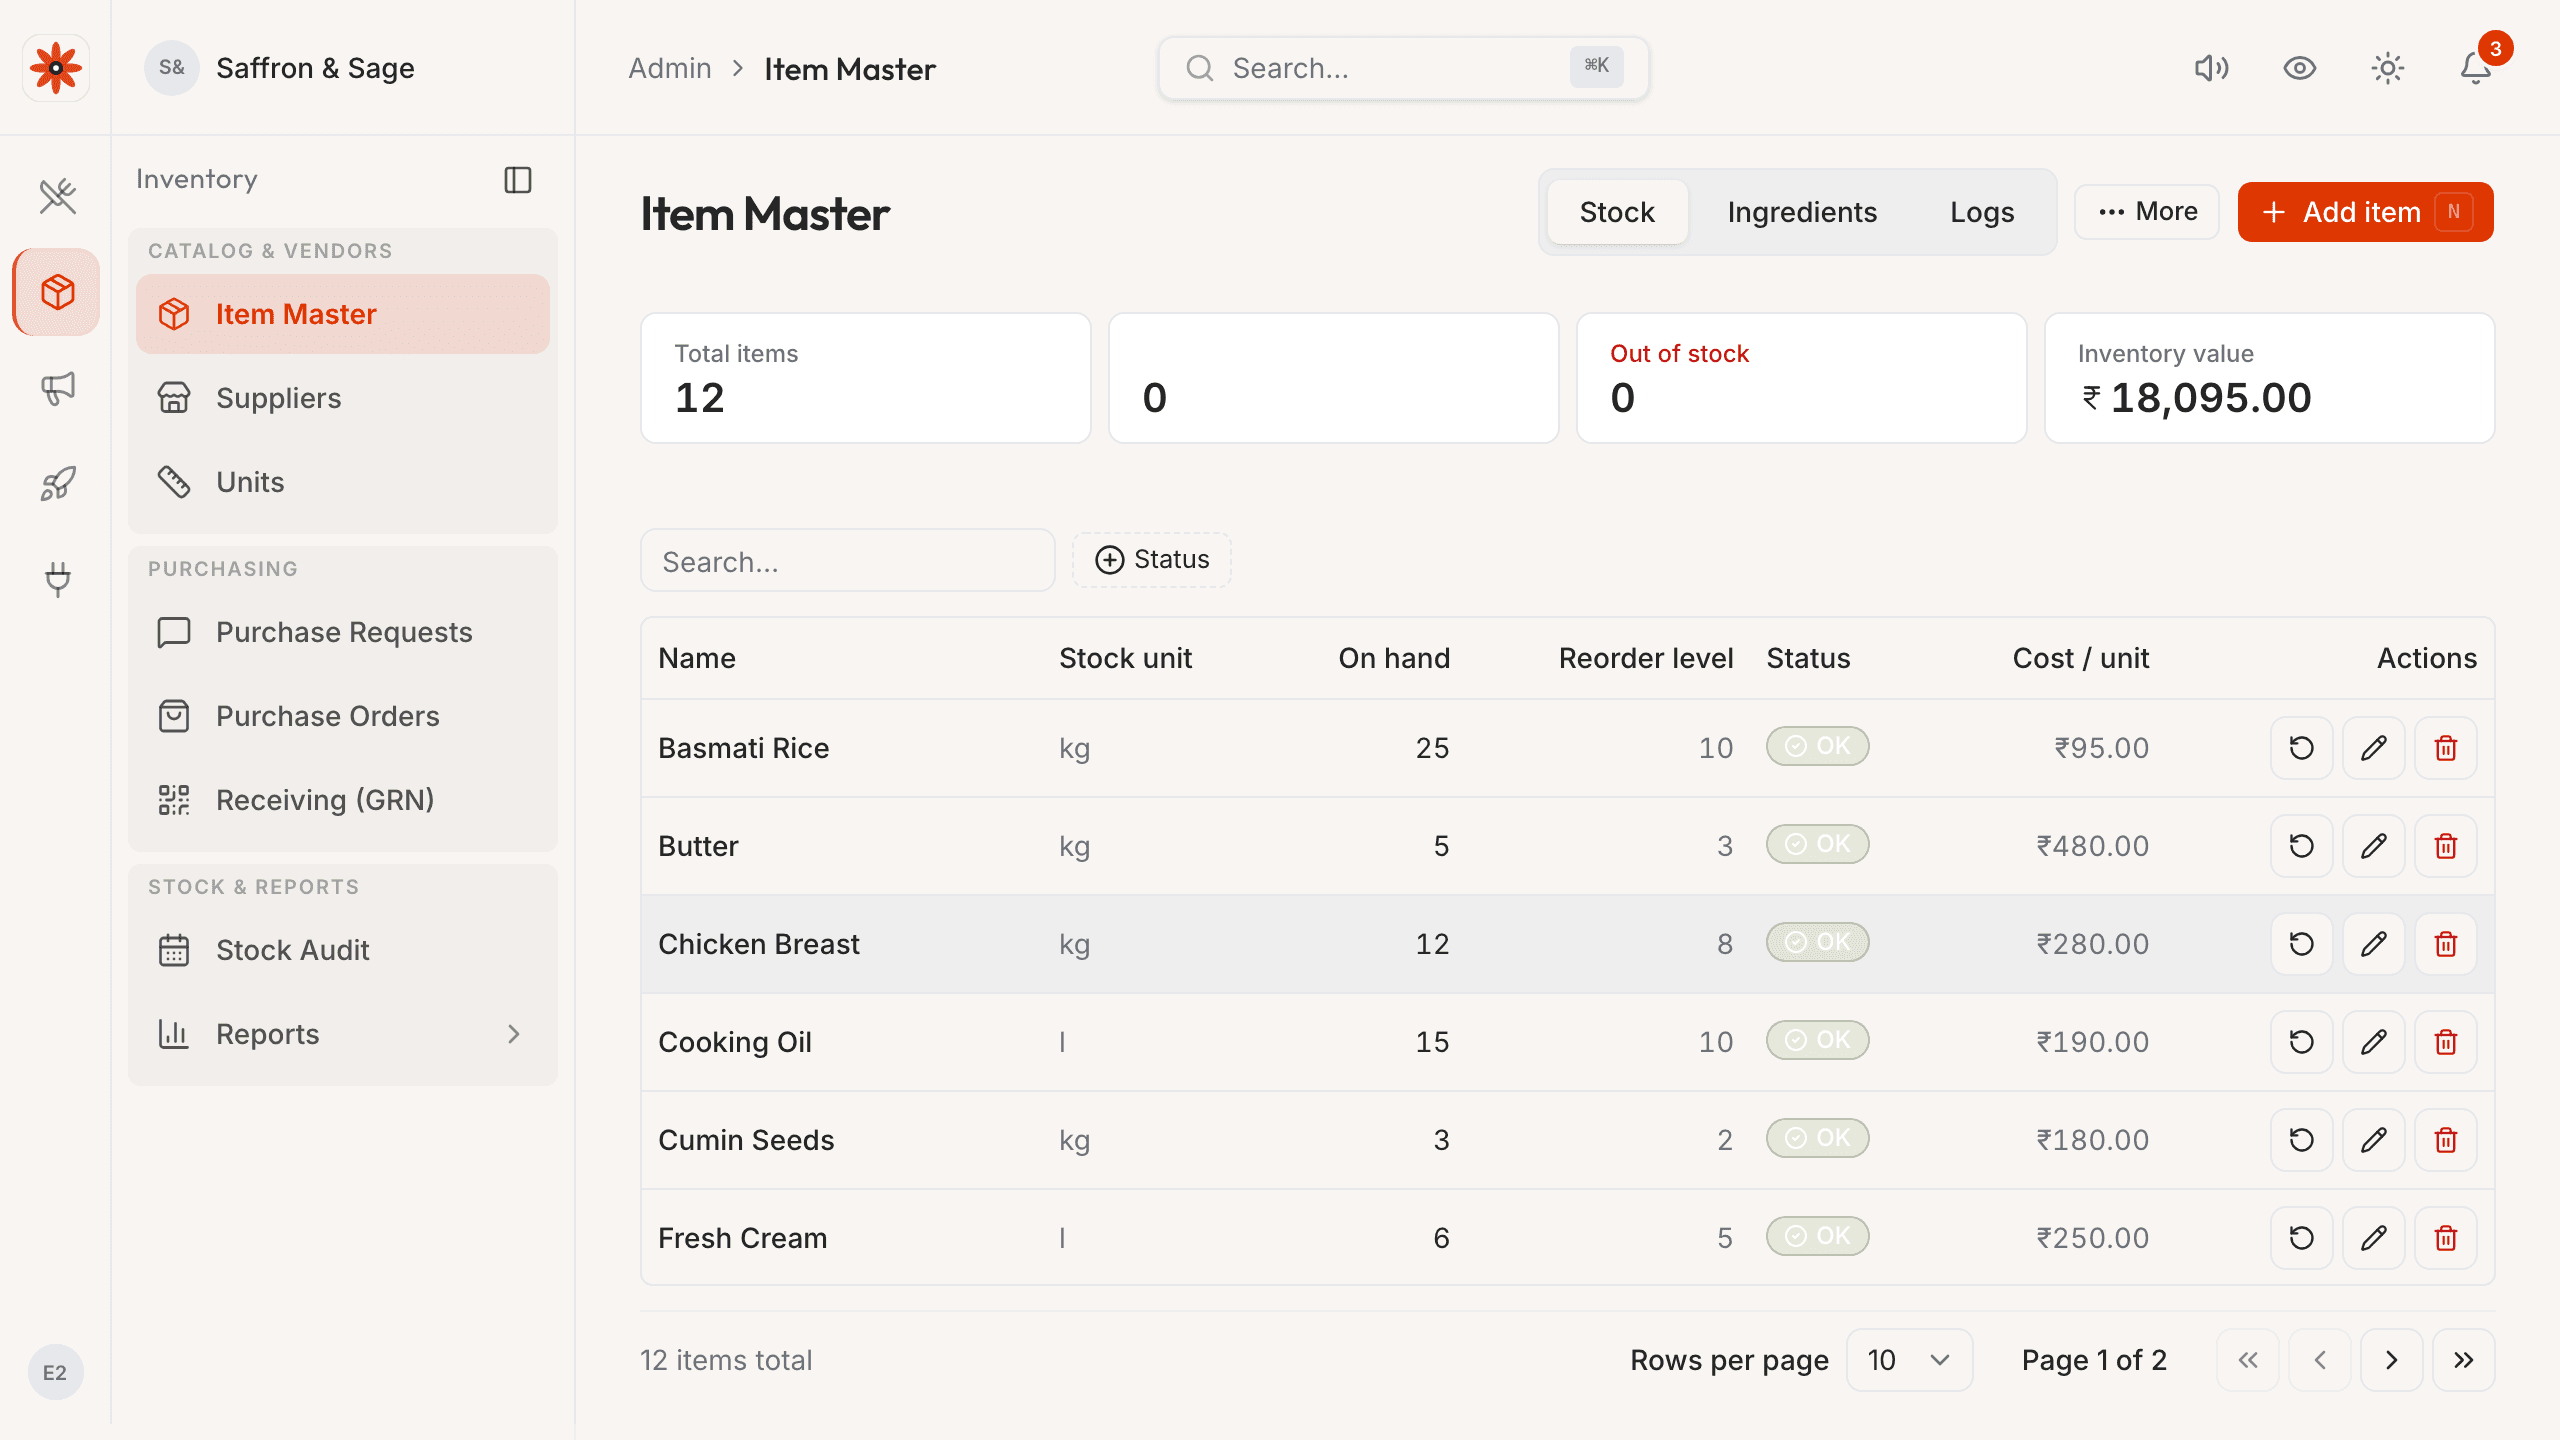Image resolution: width=2560 pixels, height=1440 pixels.
Task: Edit the Butter item with pencil icon
Action: (x=2374, y=846)
